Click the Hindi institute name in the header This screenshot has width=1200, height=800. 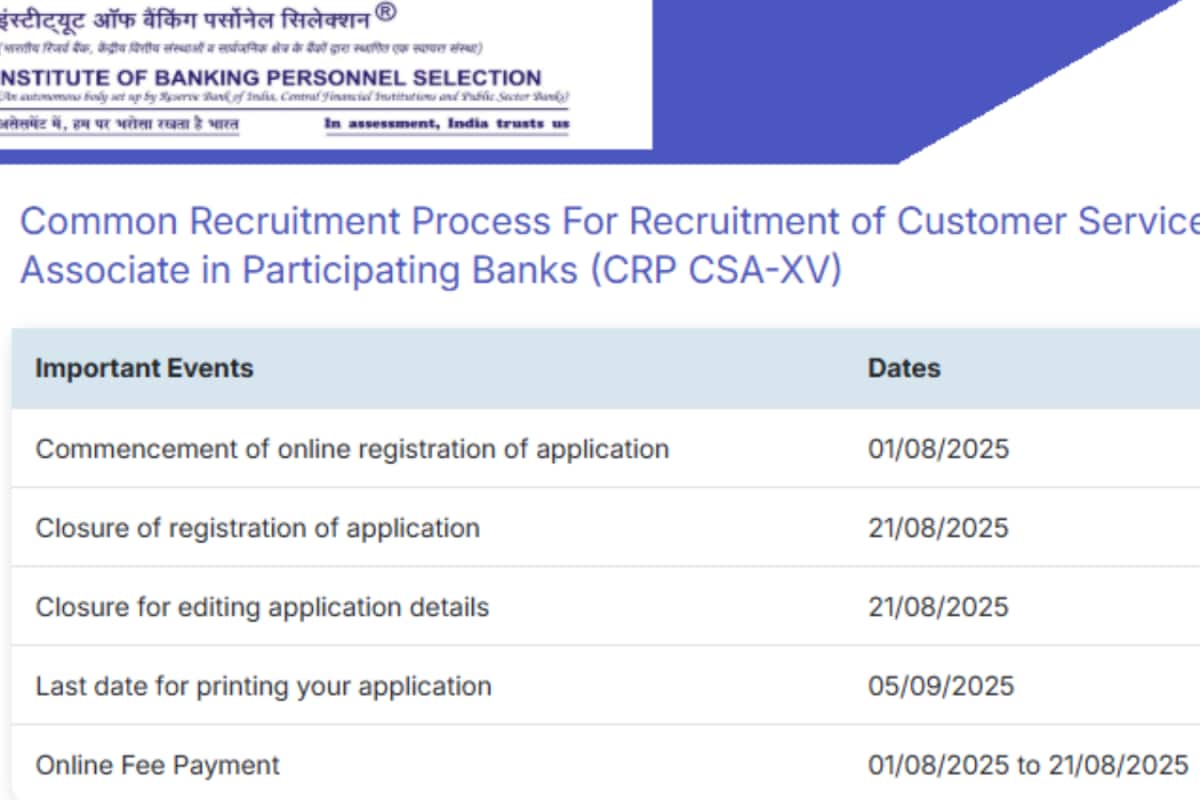coord(184,19)
